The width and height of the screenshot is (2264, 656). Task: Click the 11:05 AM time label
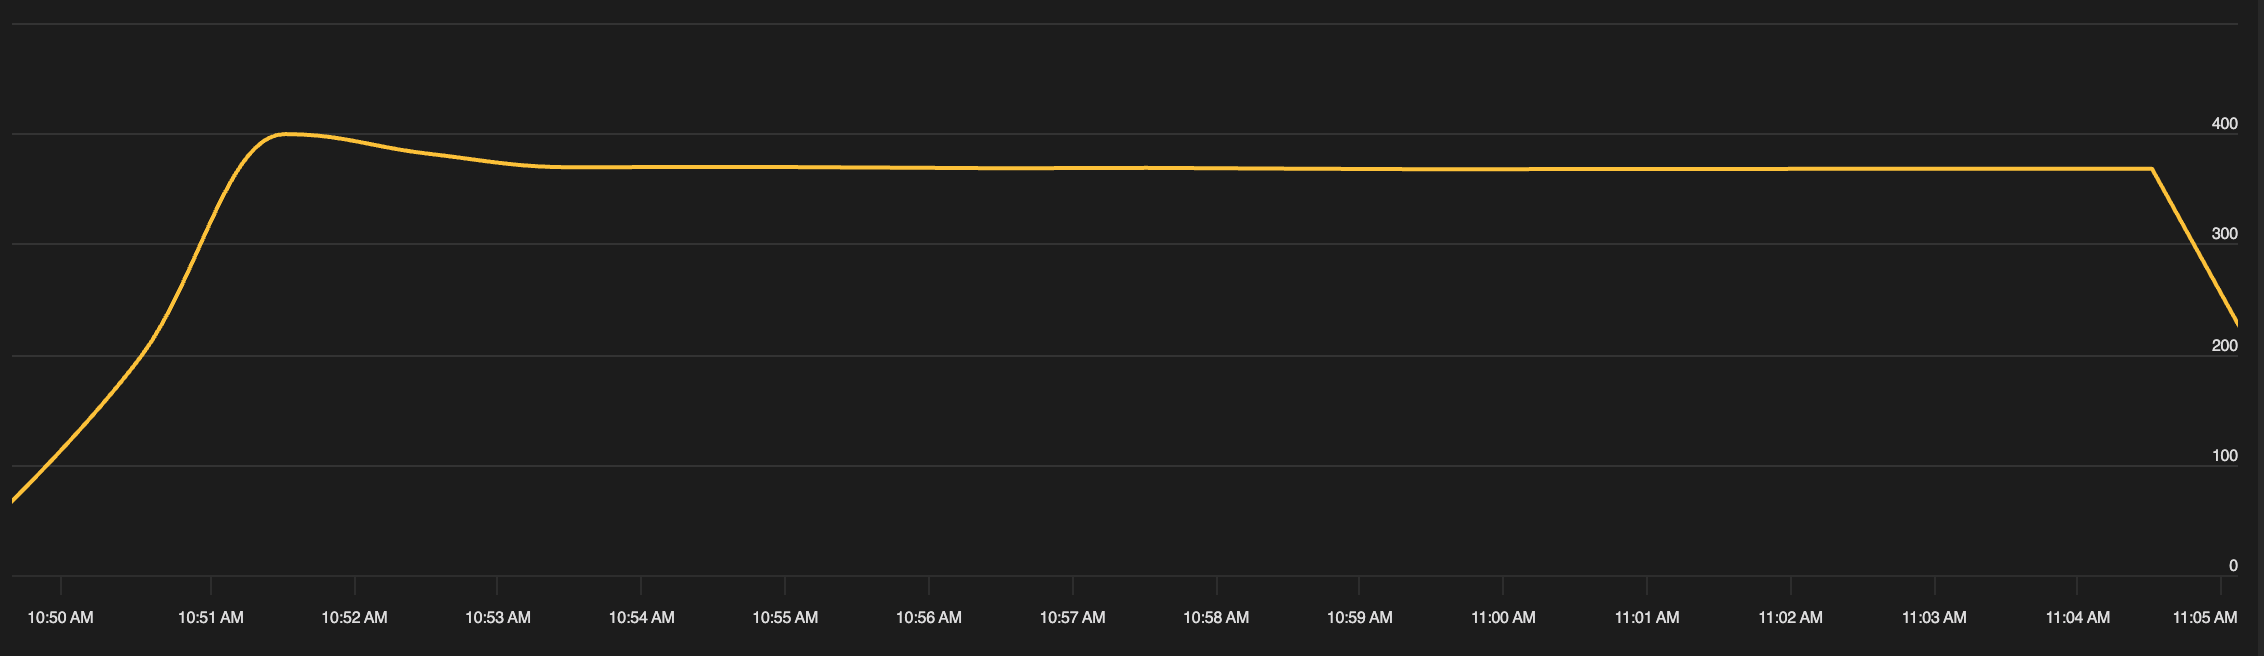click(x=2205, y=617)
